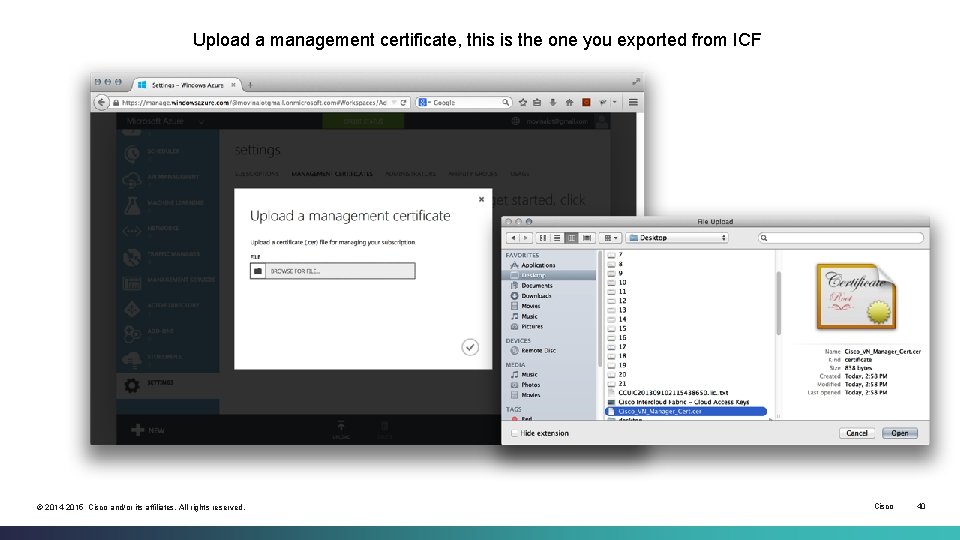Click Cancel in the File Upload dialog
960x540 pixels.
857,433
